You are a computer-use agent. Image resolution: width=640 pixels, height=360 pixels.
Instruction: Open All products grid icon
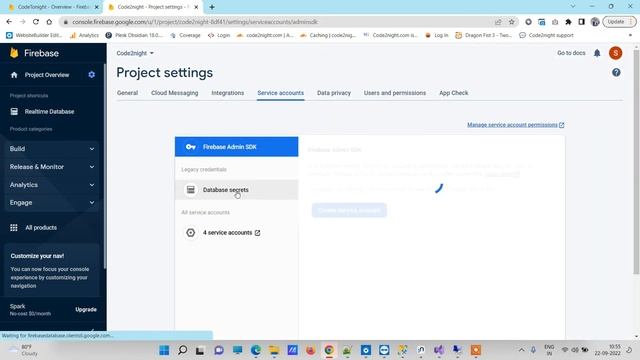(x=14, y=227)
